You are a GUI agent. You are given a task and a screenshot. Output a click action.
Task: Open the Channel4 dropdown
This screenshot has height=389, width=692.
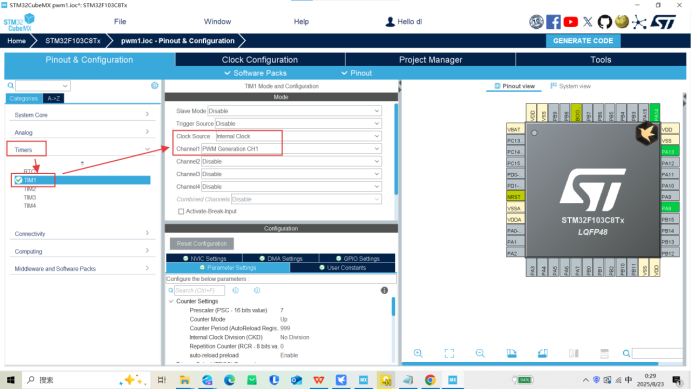tap(292, 187)
